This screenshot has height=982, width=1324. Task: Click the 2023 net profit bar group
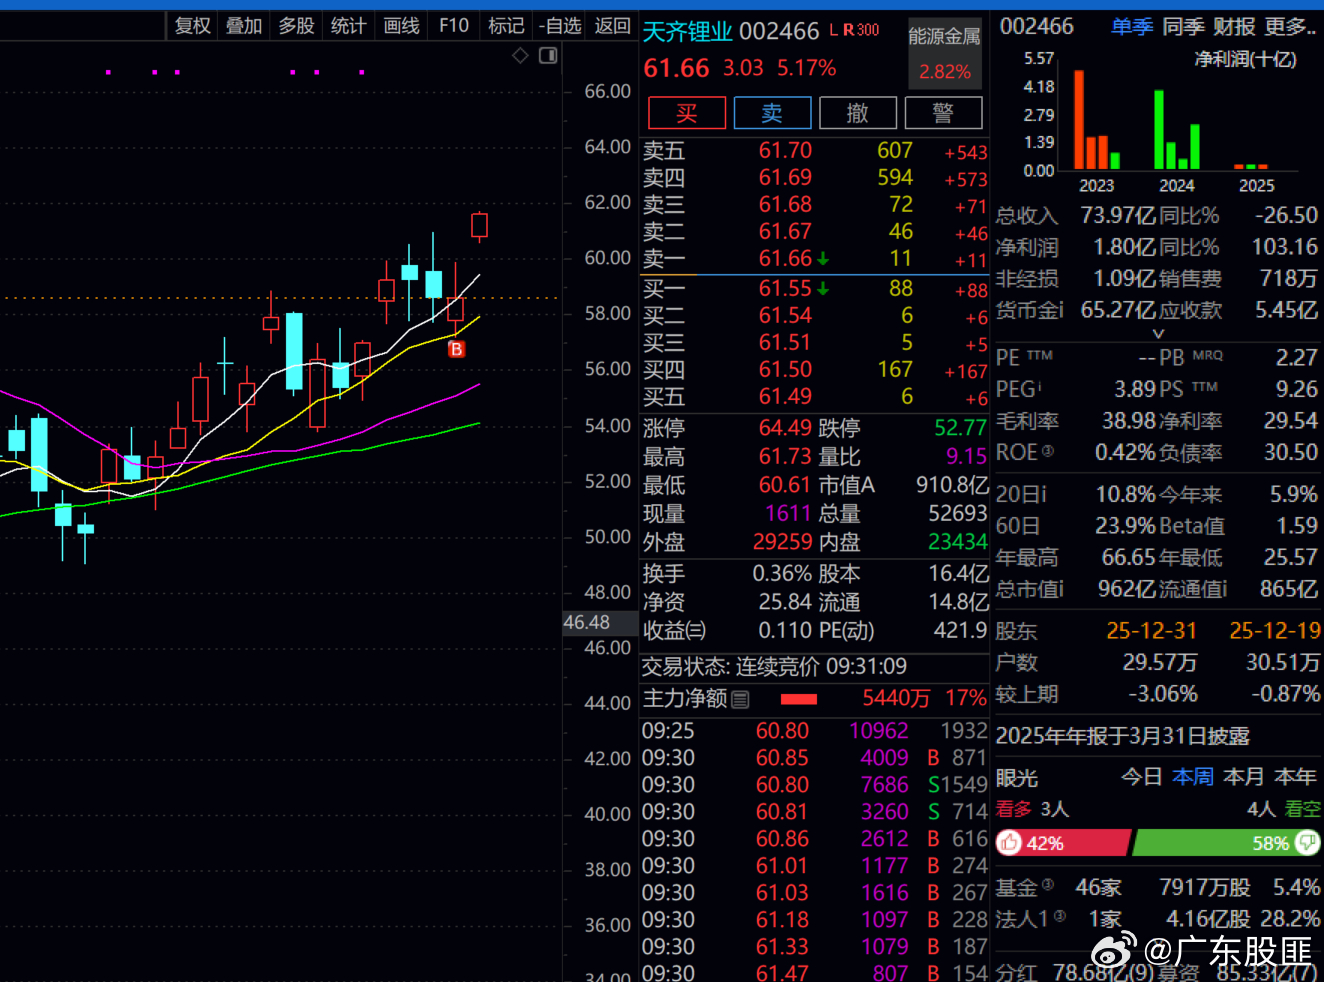pos(1097,120)
